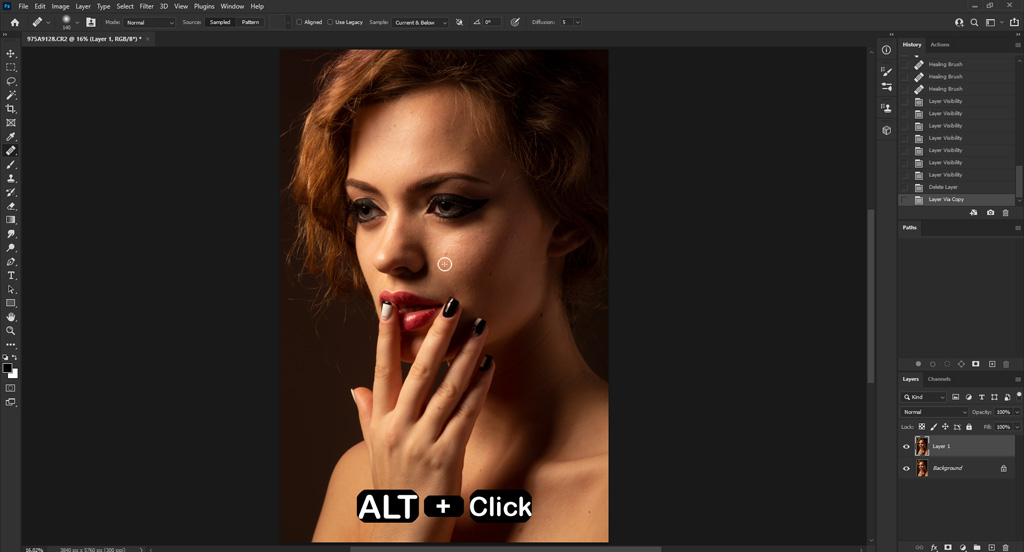
Task: Open the tool preset picker arrow
Action: [x=48, y=22]
